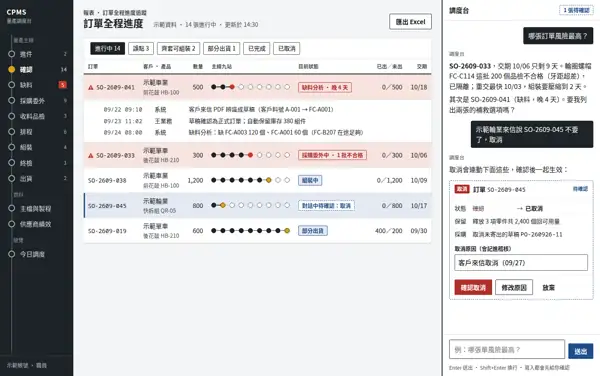Click the red 取消 tag on confirmation card
This screenshot has height=376, width=600.
click(x=462, y=189)
